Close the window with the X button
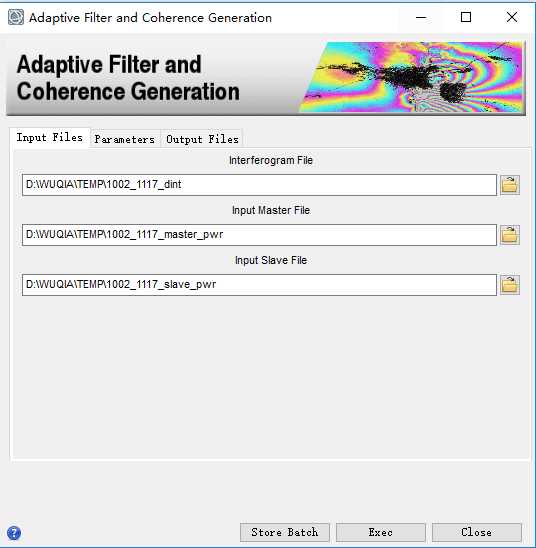 [x=512, y=17]
